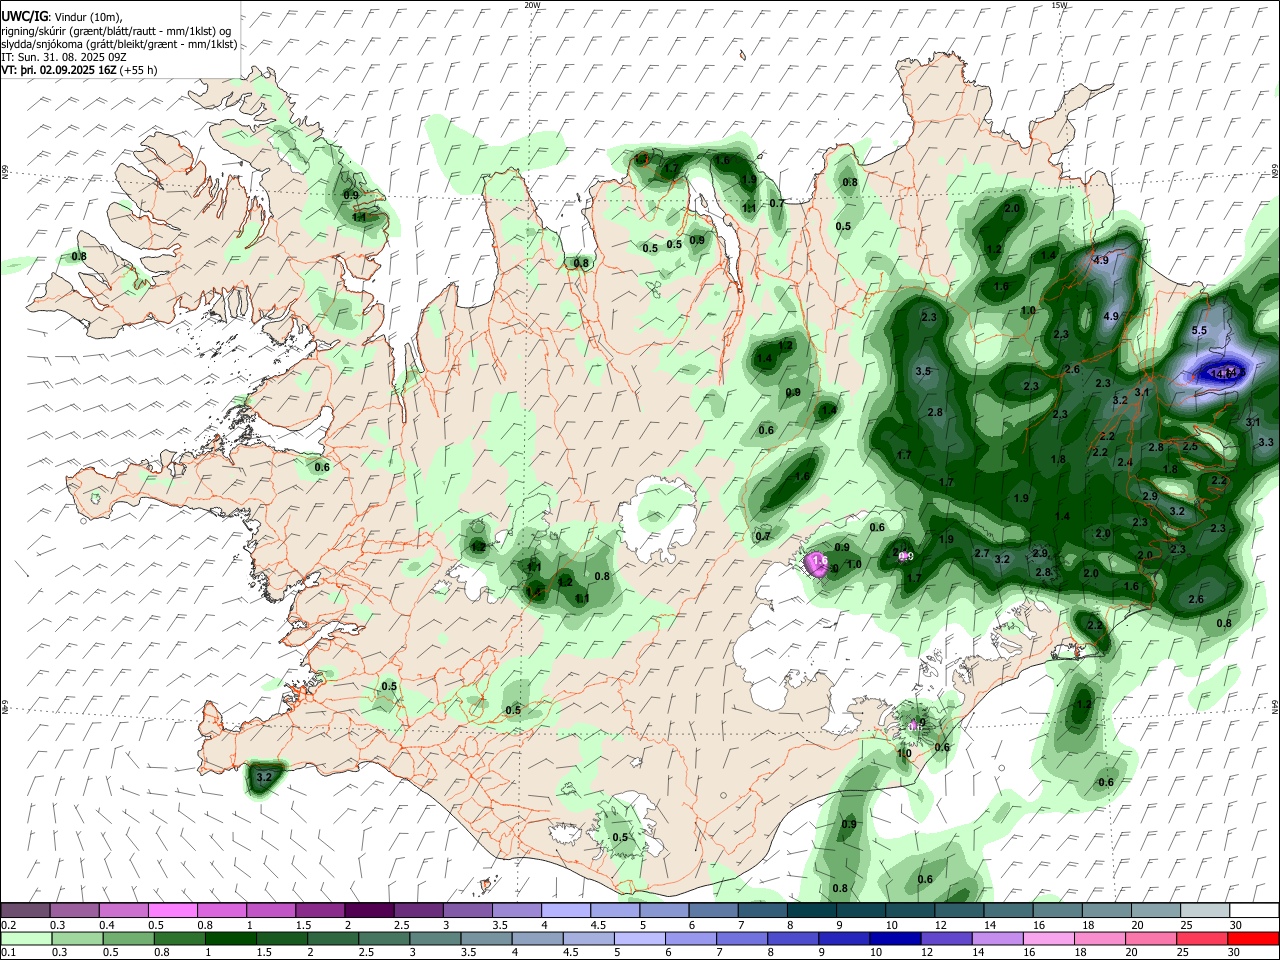Screen dimensions: 1280x960
Task: Click the darkest green 1 mm rain legend swatch
Action: [x=230, y=938]
